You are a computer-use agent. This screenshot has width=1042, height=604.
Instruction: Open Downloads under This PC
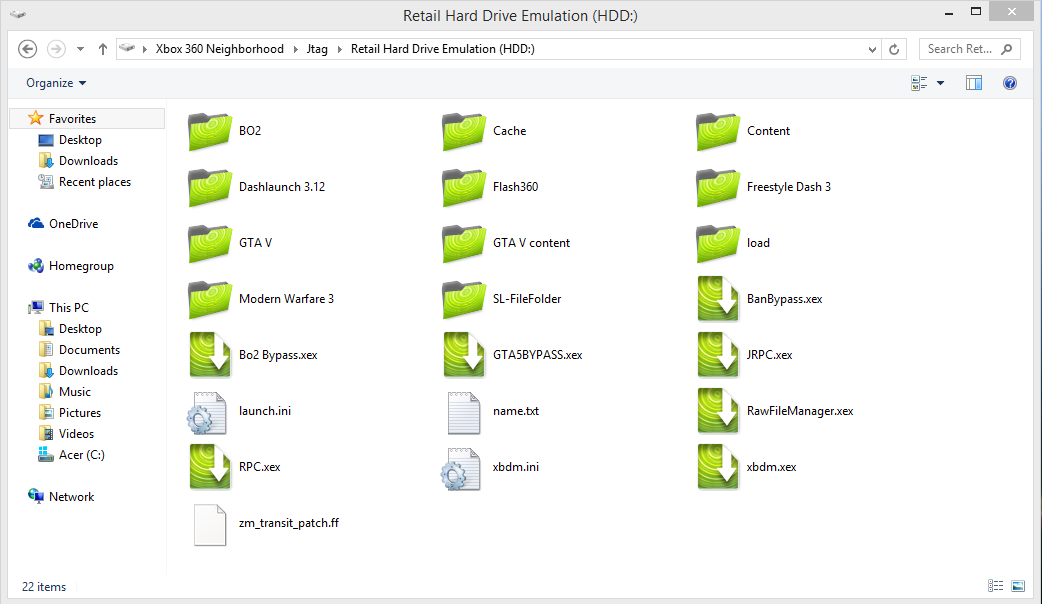point(88,371)
